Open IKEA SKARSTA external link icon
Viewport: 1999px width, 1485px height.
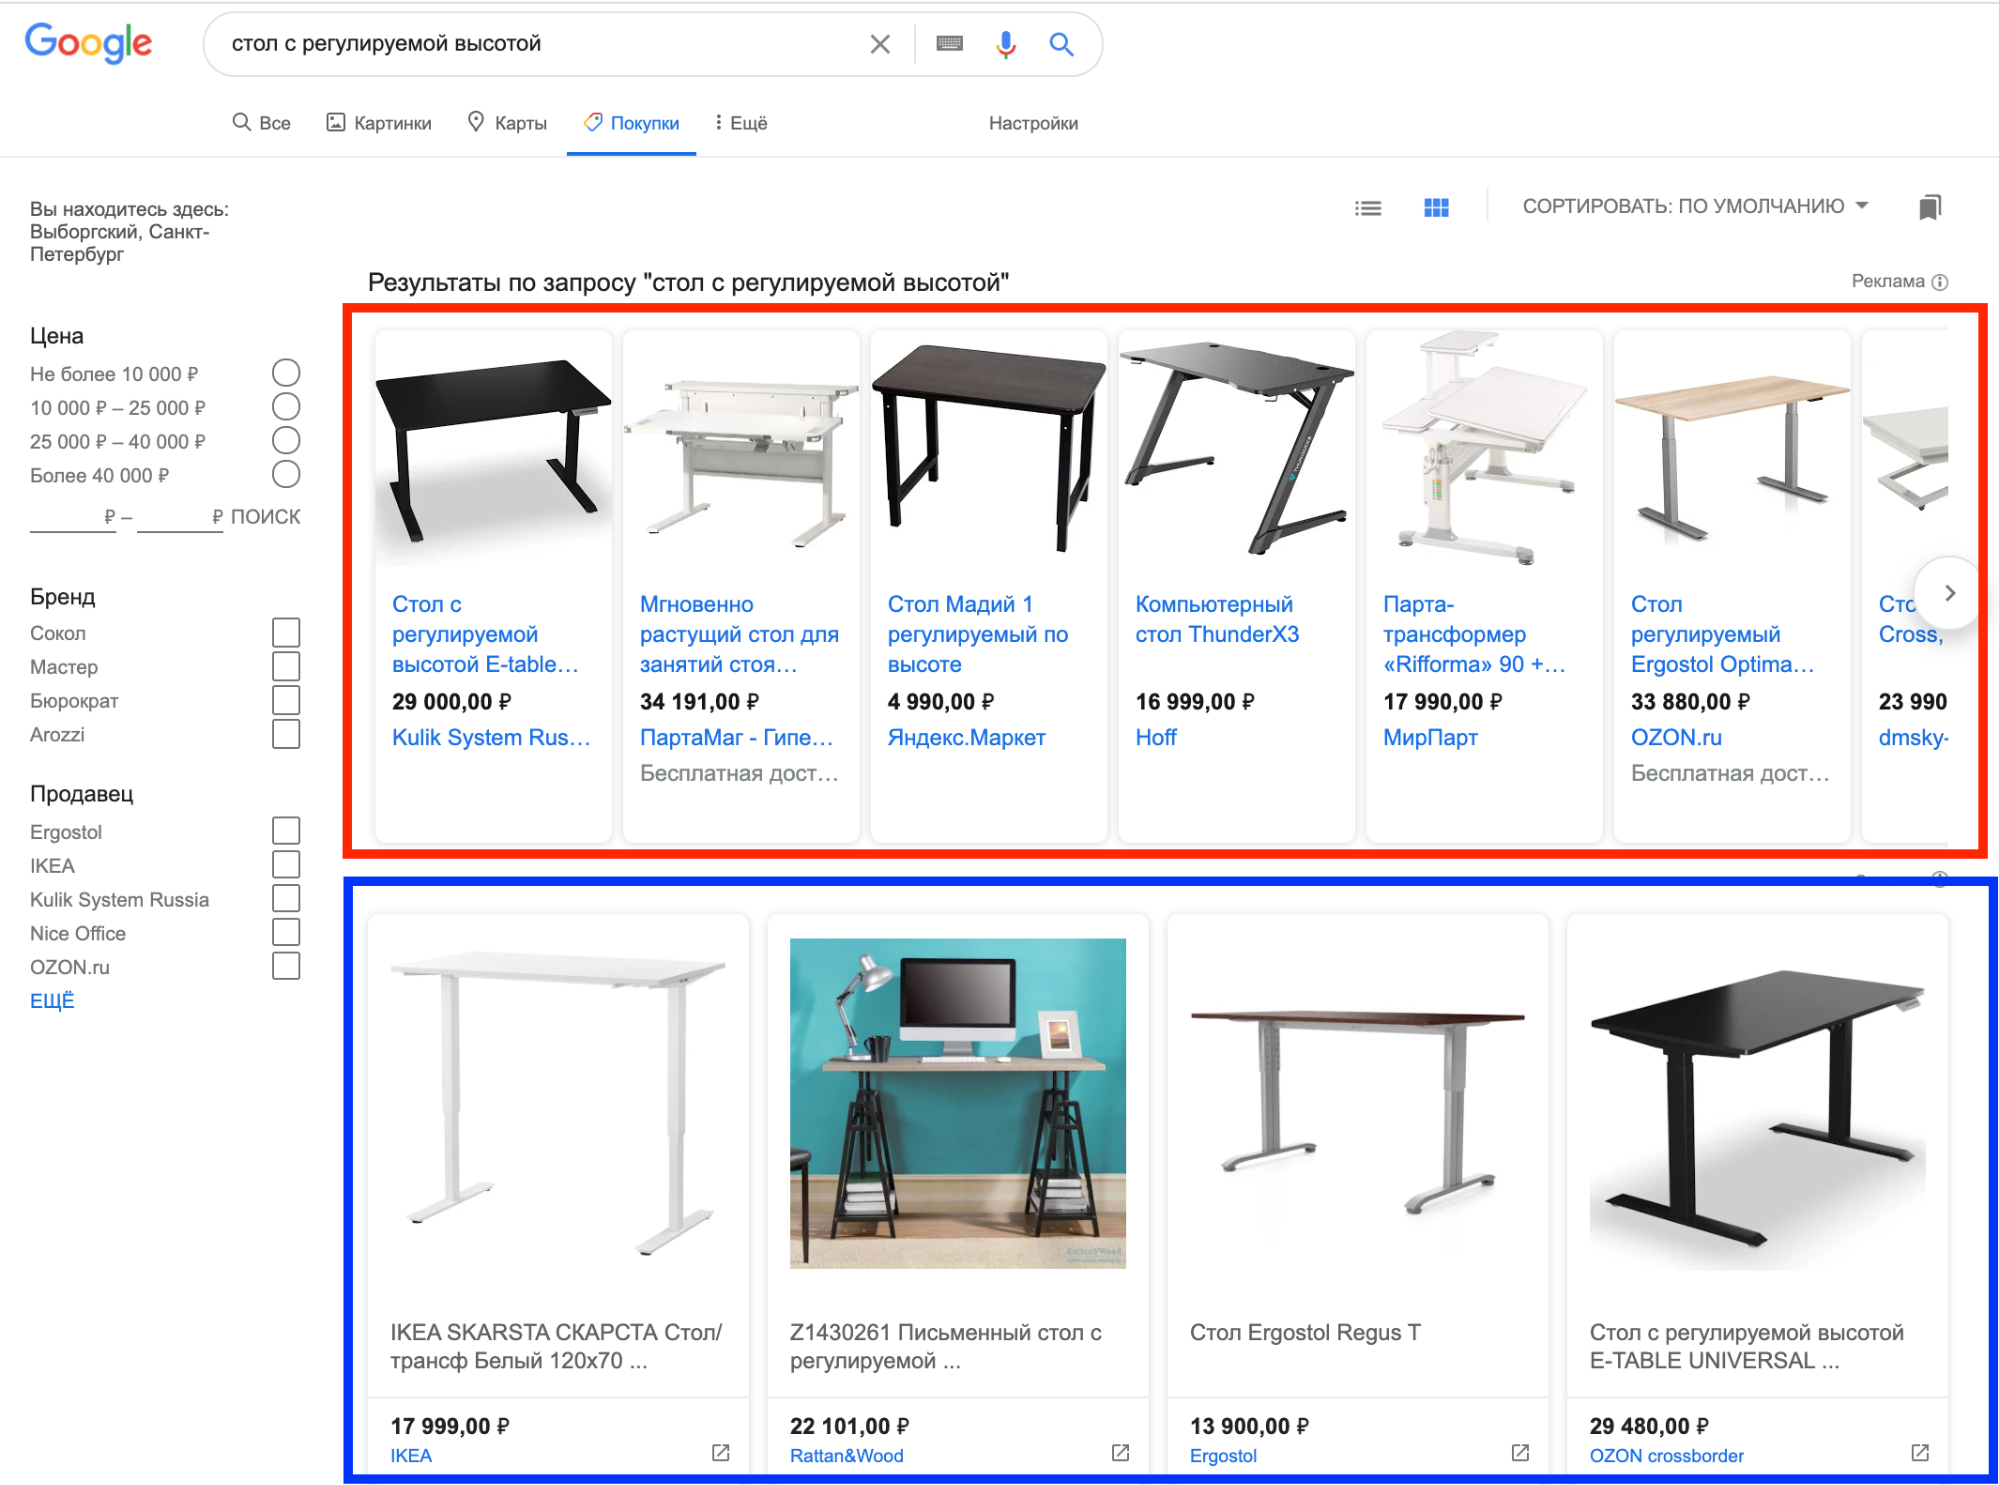point(720,1452)
